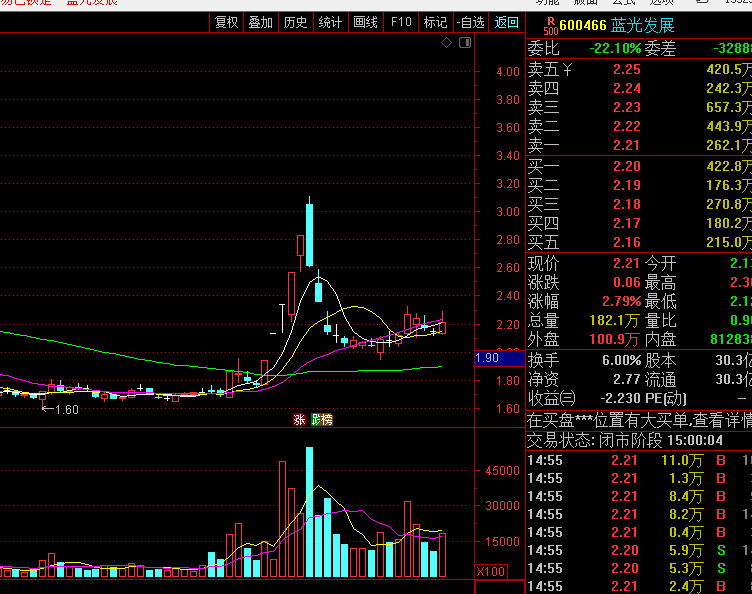Click the diamond marker icon above chart

click(446, 43)
